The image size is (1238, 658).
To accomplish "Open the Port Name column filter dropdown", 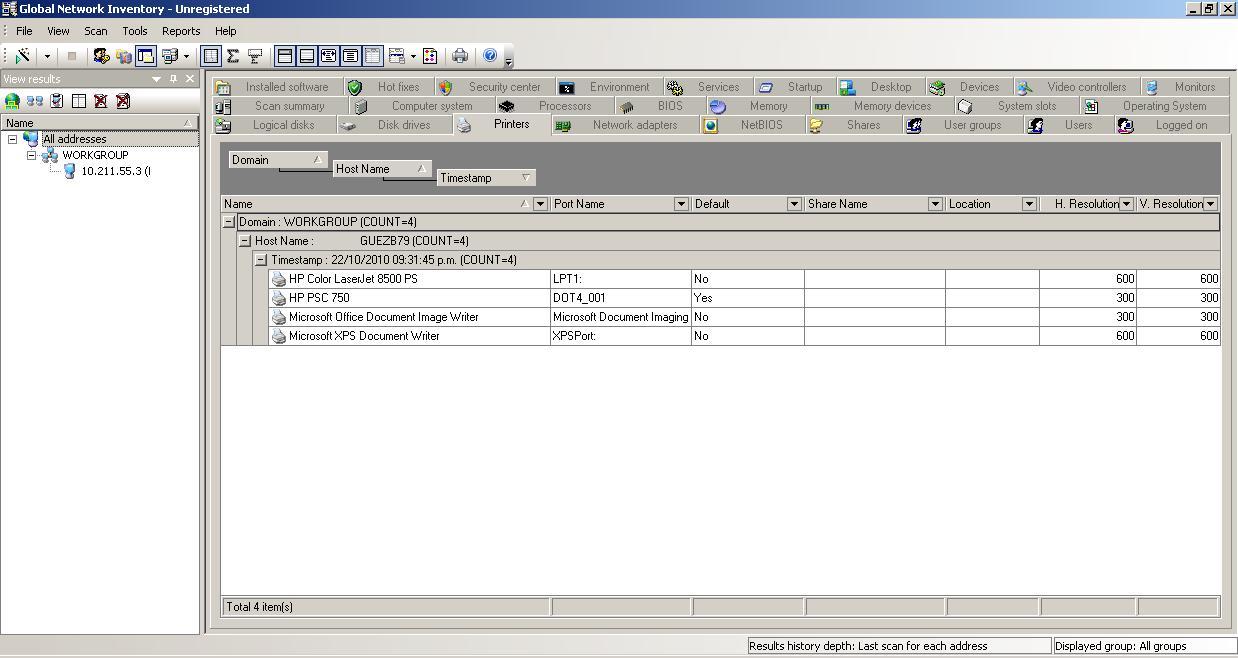I will (681, 203).
